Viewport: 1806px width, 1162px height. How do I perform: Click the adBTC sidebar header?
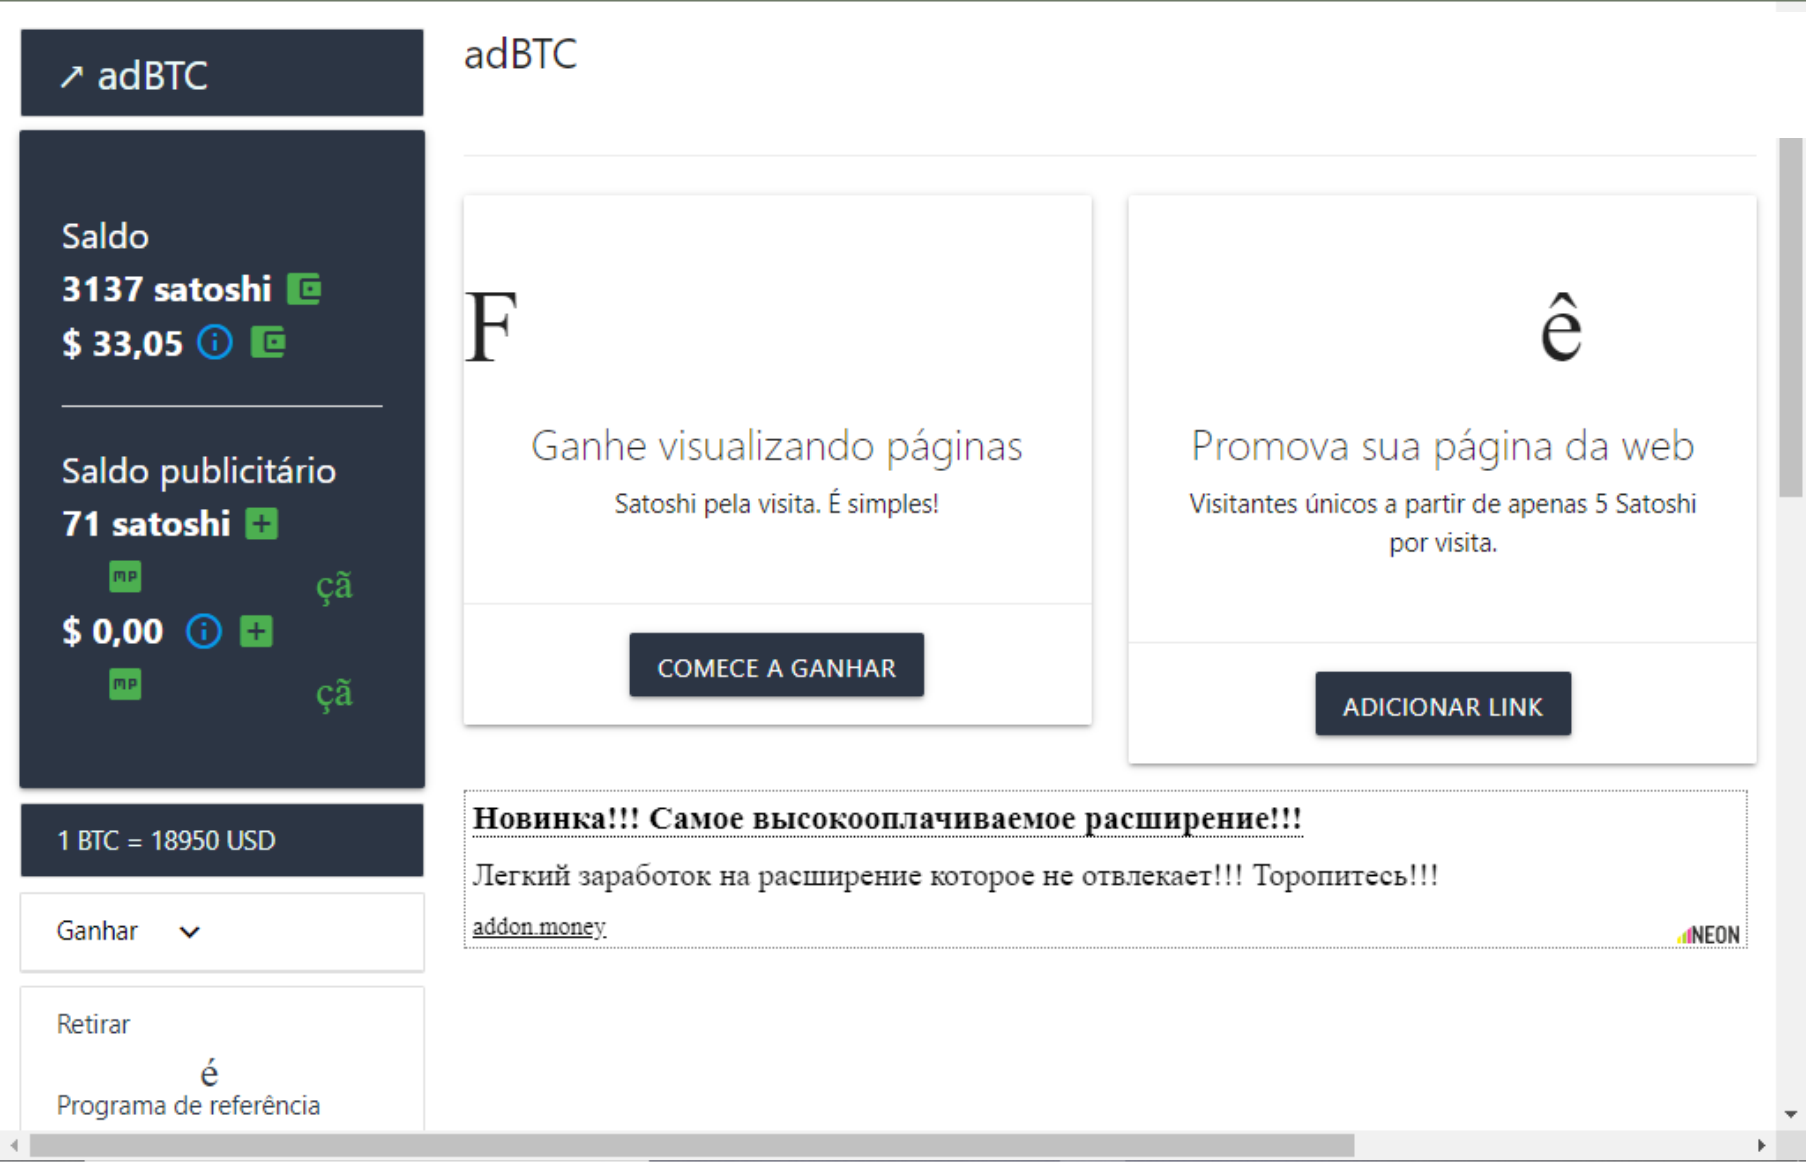point(222,73)
